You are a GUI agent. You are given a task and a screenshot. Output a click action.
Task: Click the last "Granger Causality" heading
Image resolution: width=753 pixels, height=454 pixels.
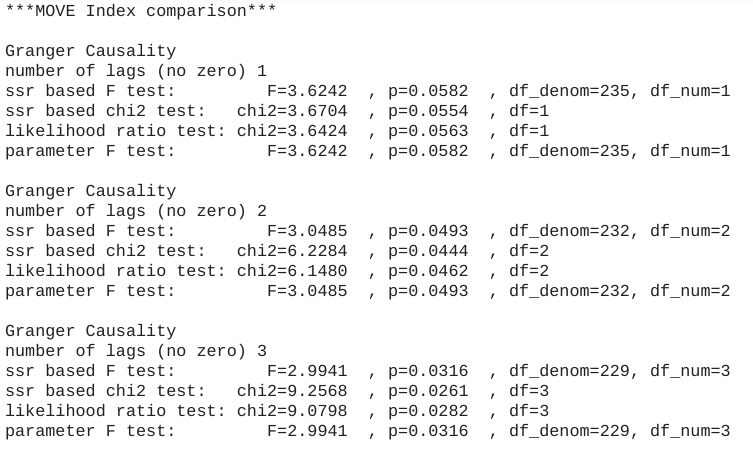pyautogui.click(x=90, y=331)
